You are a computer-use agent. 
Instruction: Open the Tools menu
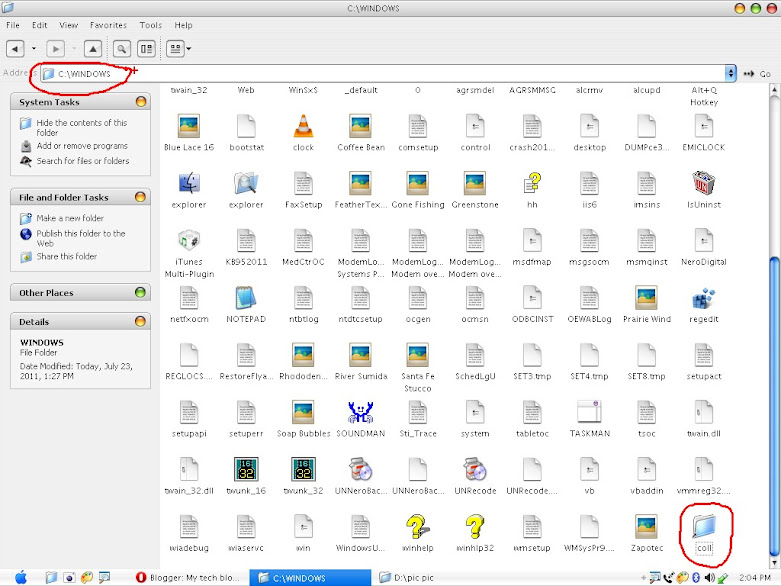pyautogui.click(x=150, y=25)
